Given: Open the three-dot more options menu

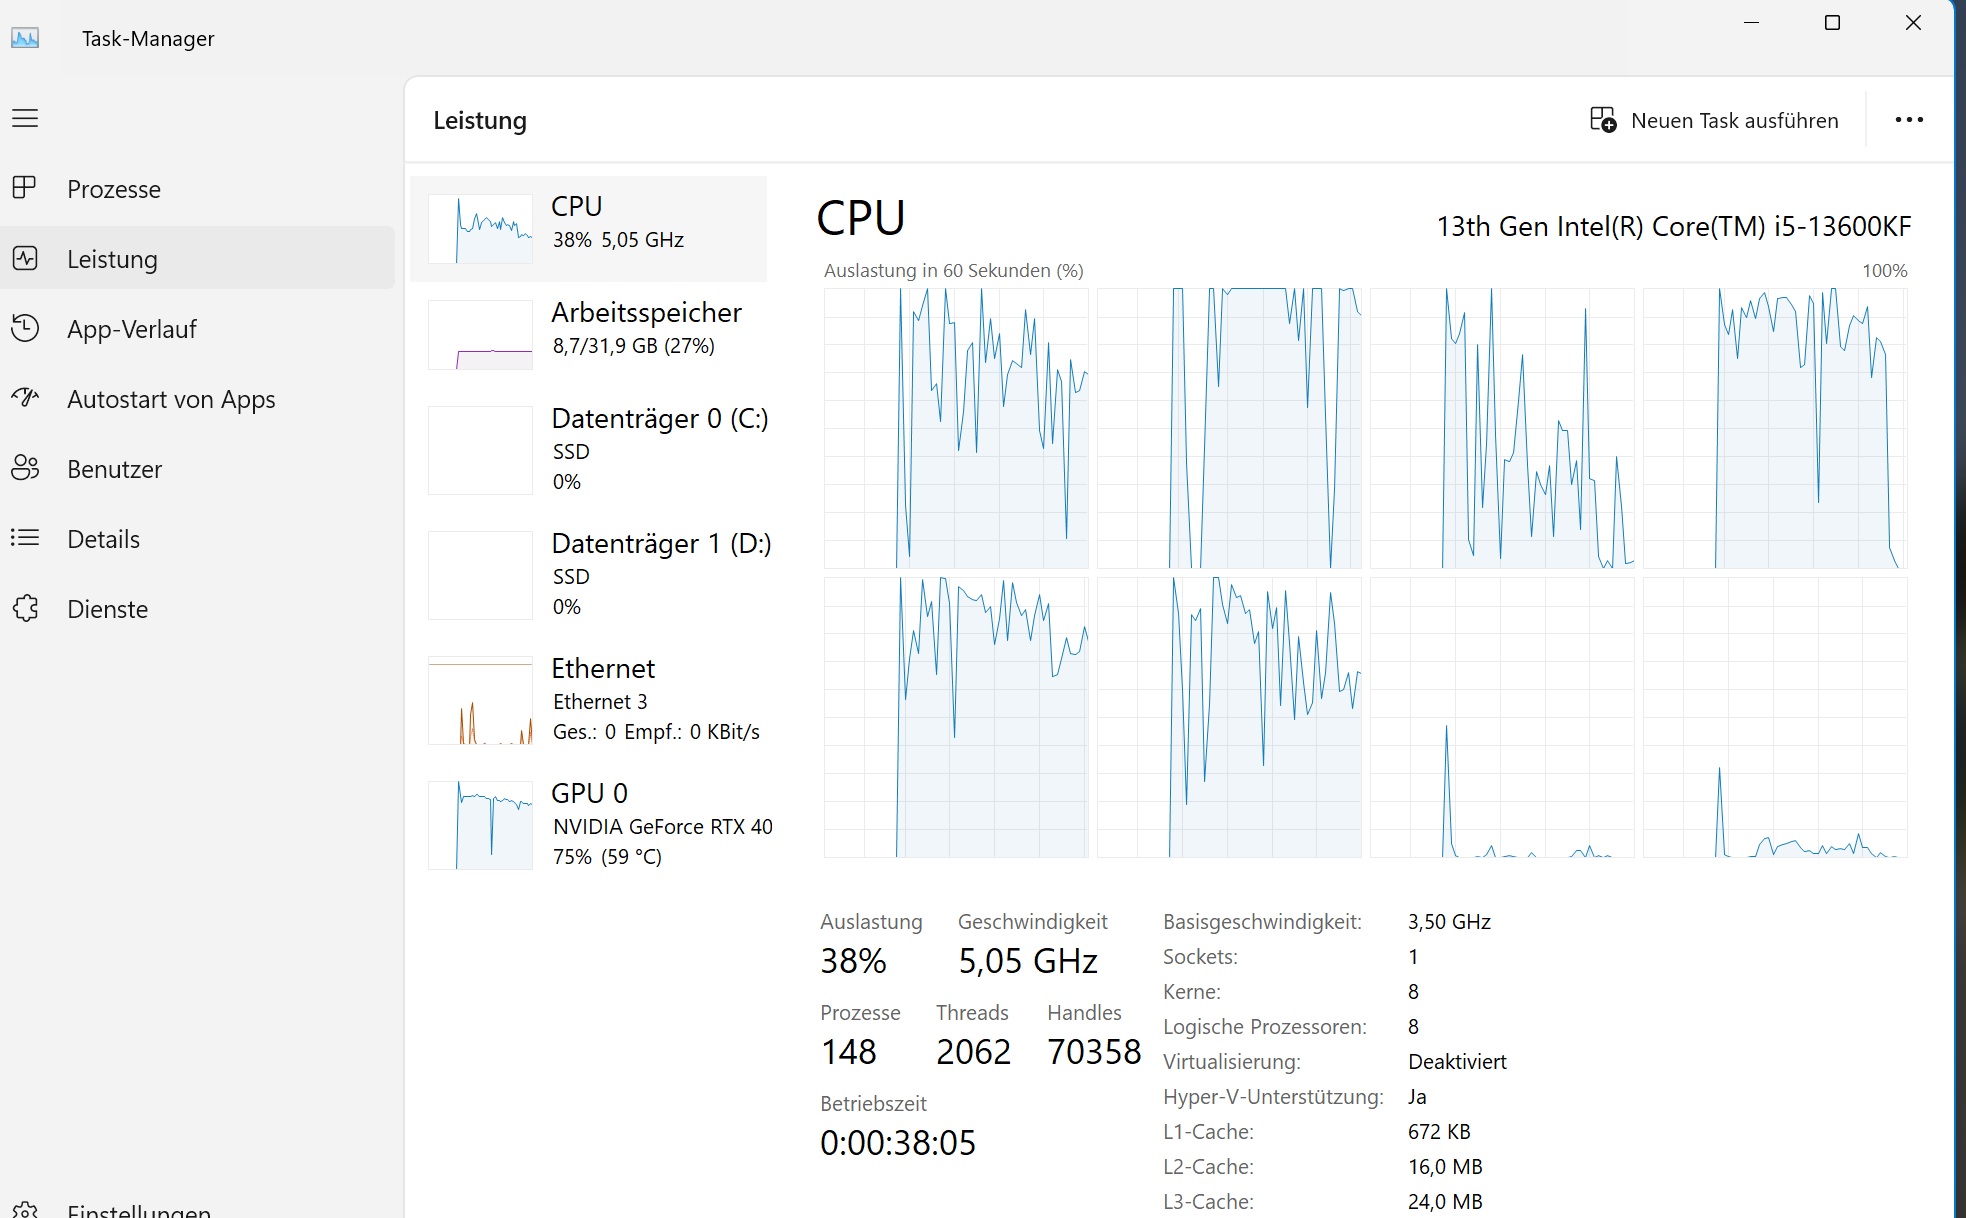Looking at the screenshot, I should pyautogui.click(x=1908, y=120).
